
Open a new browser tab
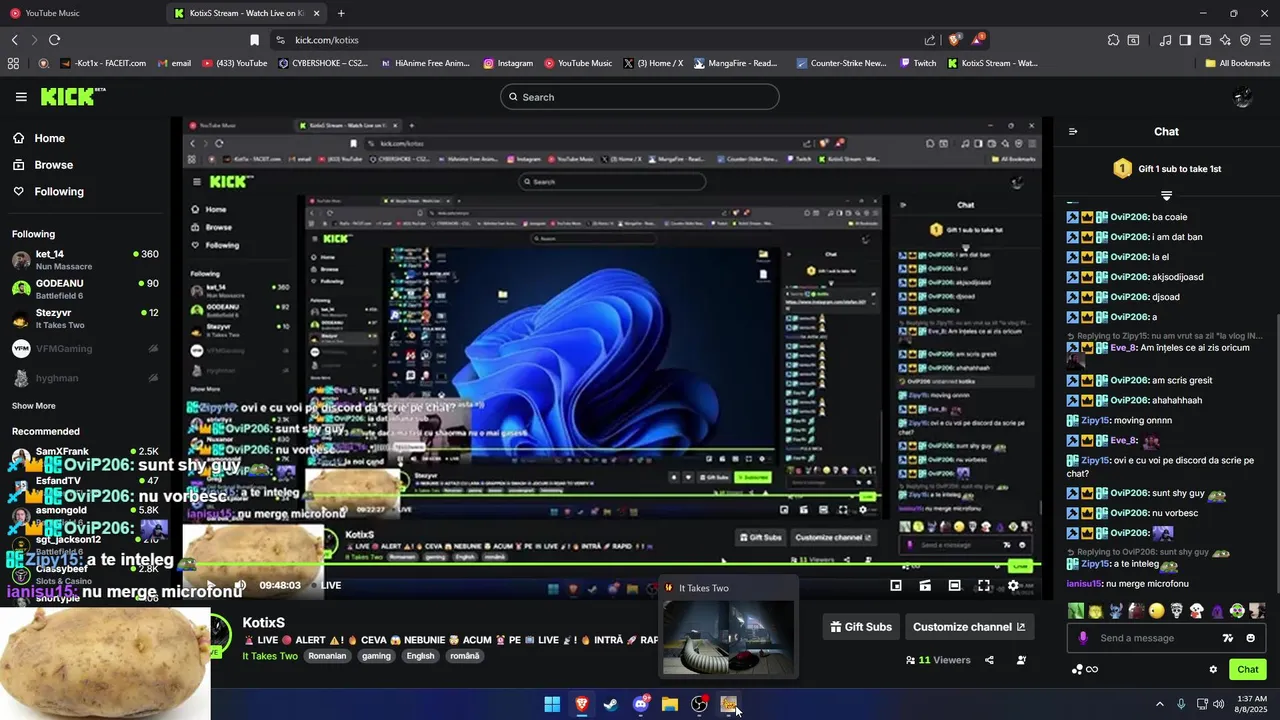pyautogui.click(x=341, y=13)
